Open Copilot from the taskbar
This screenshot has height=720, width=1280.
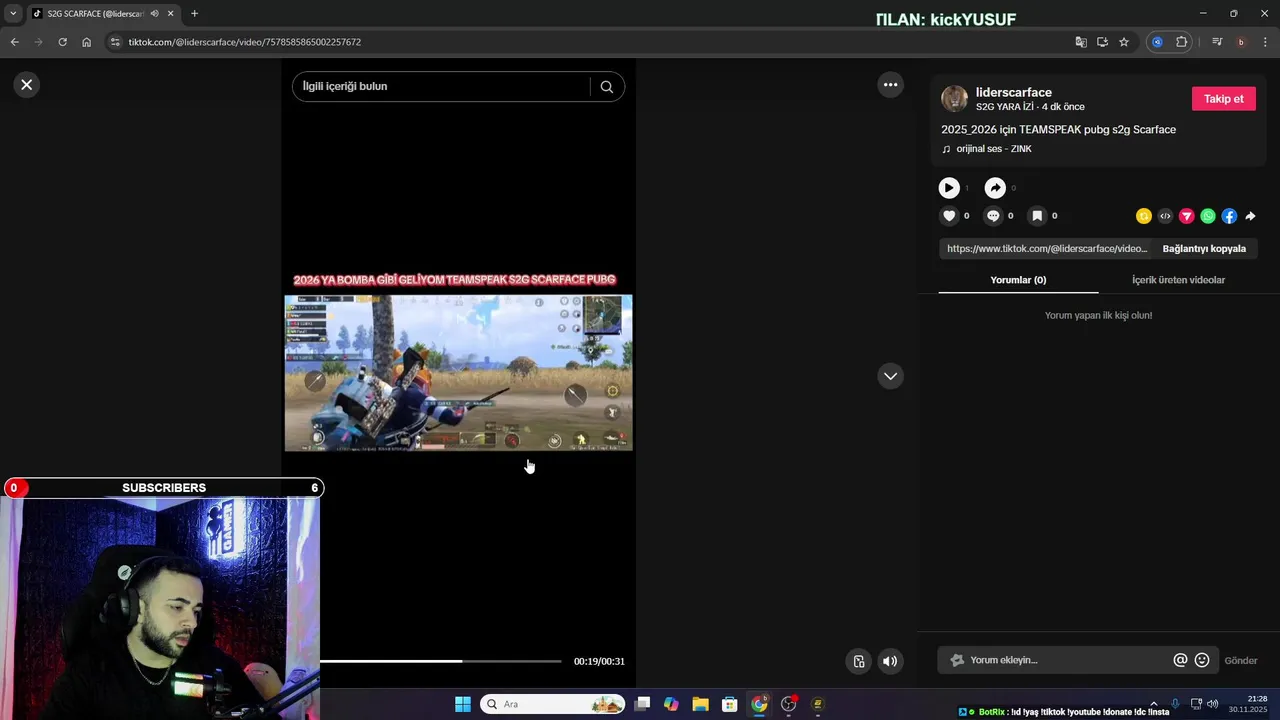(671, 704)
